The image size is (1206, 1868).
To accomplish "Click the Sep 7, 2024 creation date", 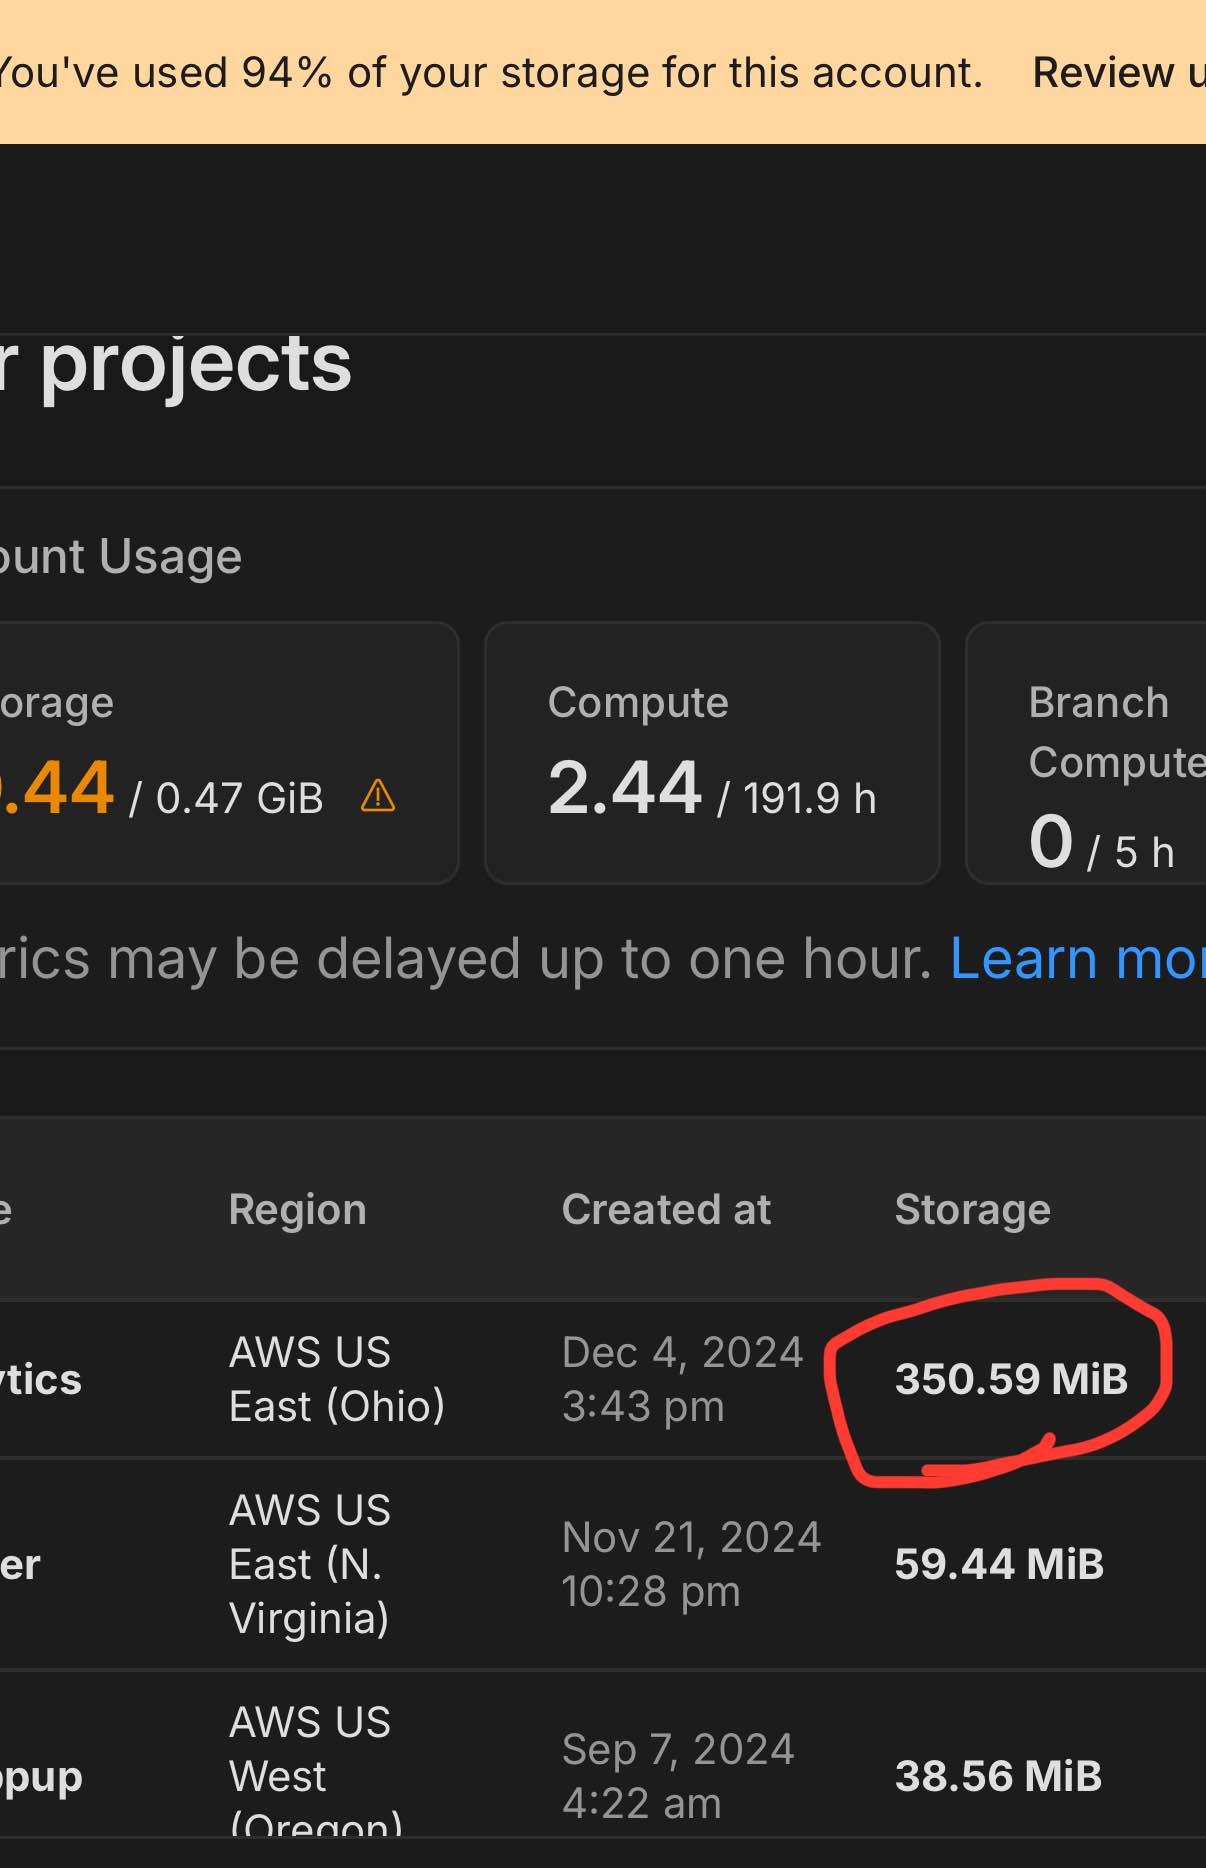I will pos(678,1777).
